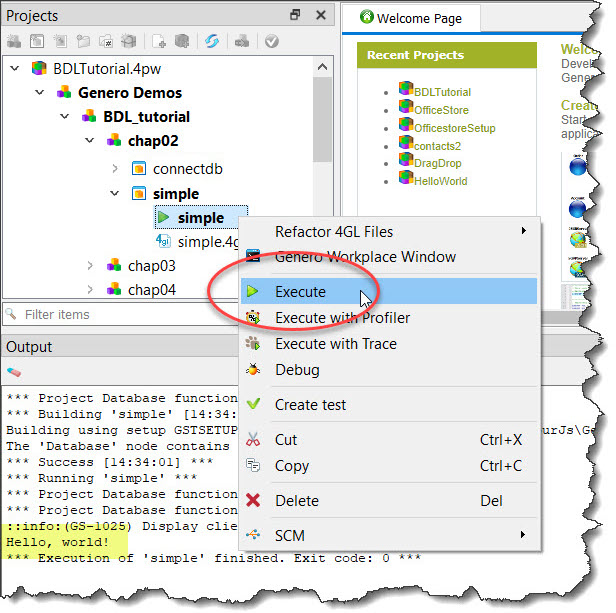Viewport: 616px width, 613px height.
Task: Click the Recent Projects header
Action: (447, 55)
